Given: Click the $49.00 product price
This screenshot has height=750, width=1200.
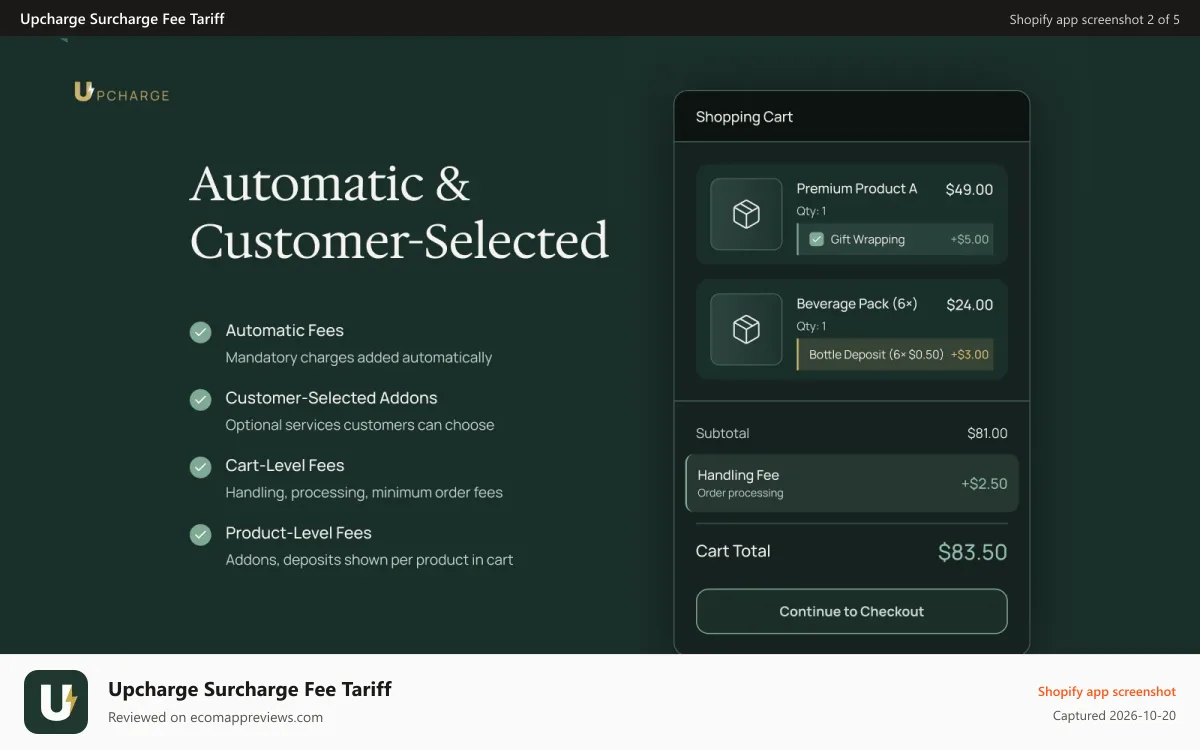Looking at the screenshot, I should pyautogui.click(x=969, y=189).
